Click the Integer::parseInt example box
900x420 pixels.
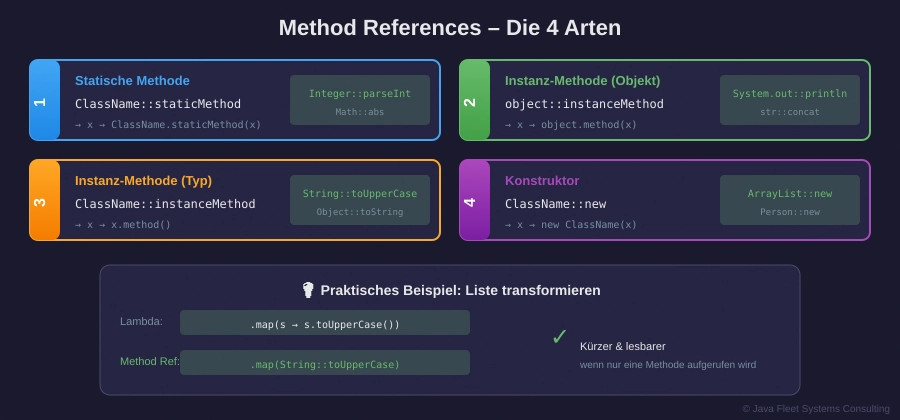[360, 100]
